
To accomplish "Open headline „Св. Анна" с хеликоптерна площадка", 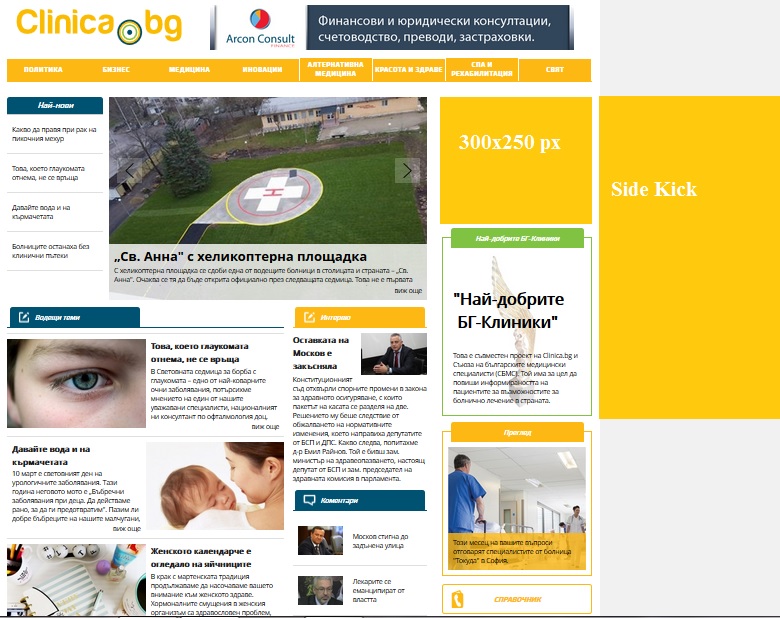I will point(240,256).
